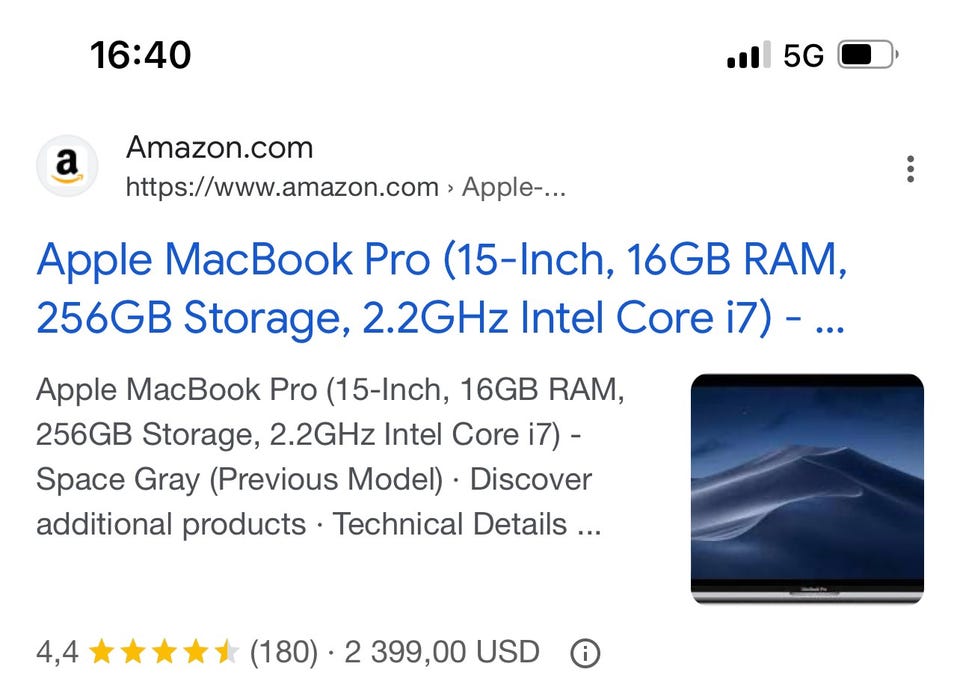
Task: Tap 'Space Gray (Previous Model)' snippet text
Action: [239, 480]
